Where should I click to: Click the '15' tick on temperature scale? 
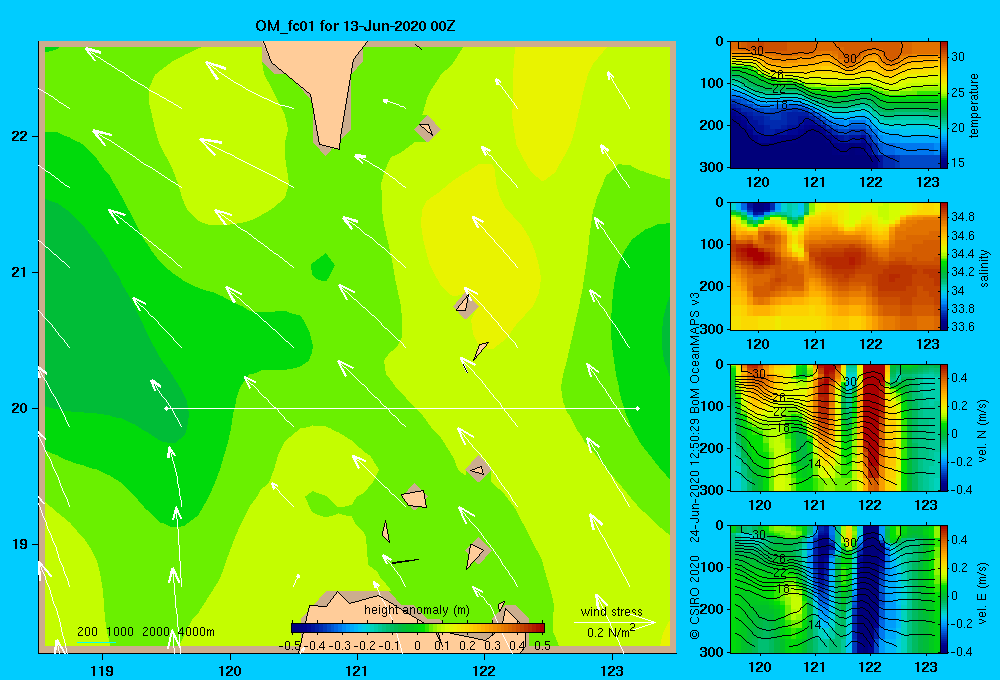pyautogui.click(x=958, y=163)
